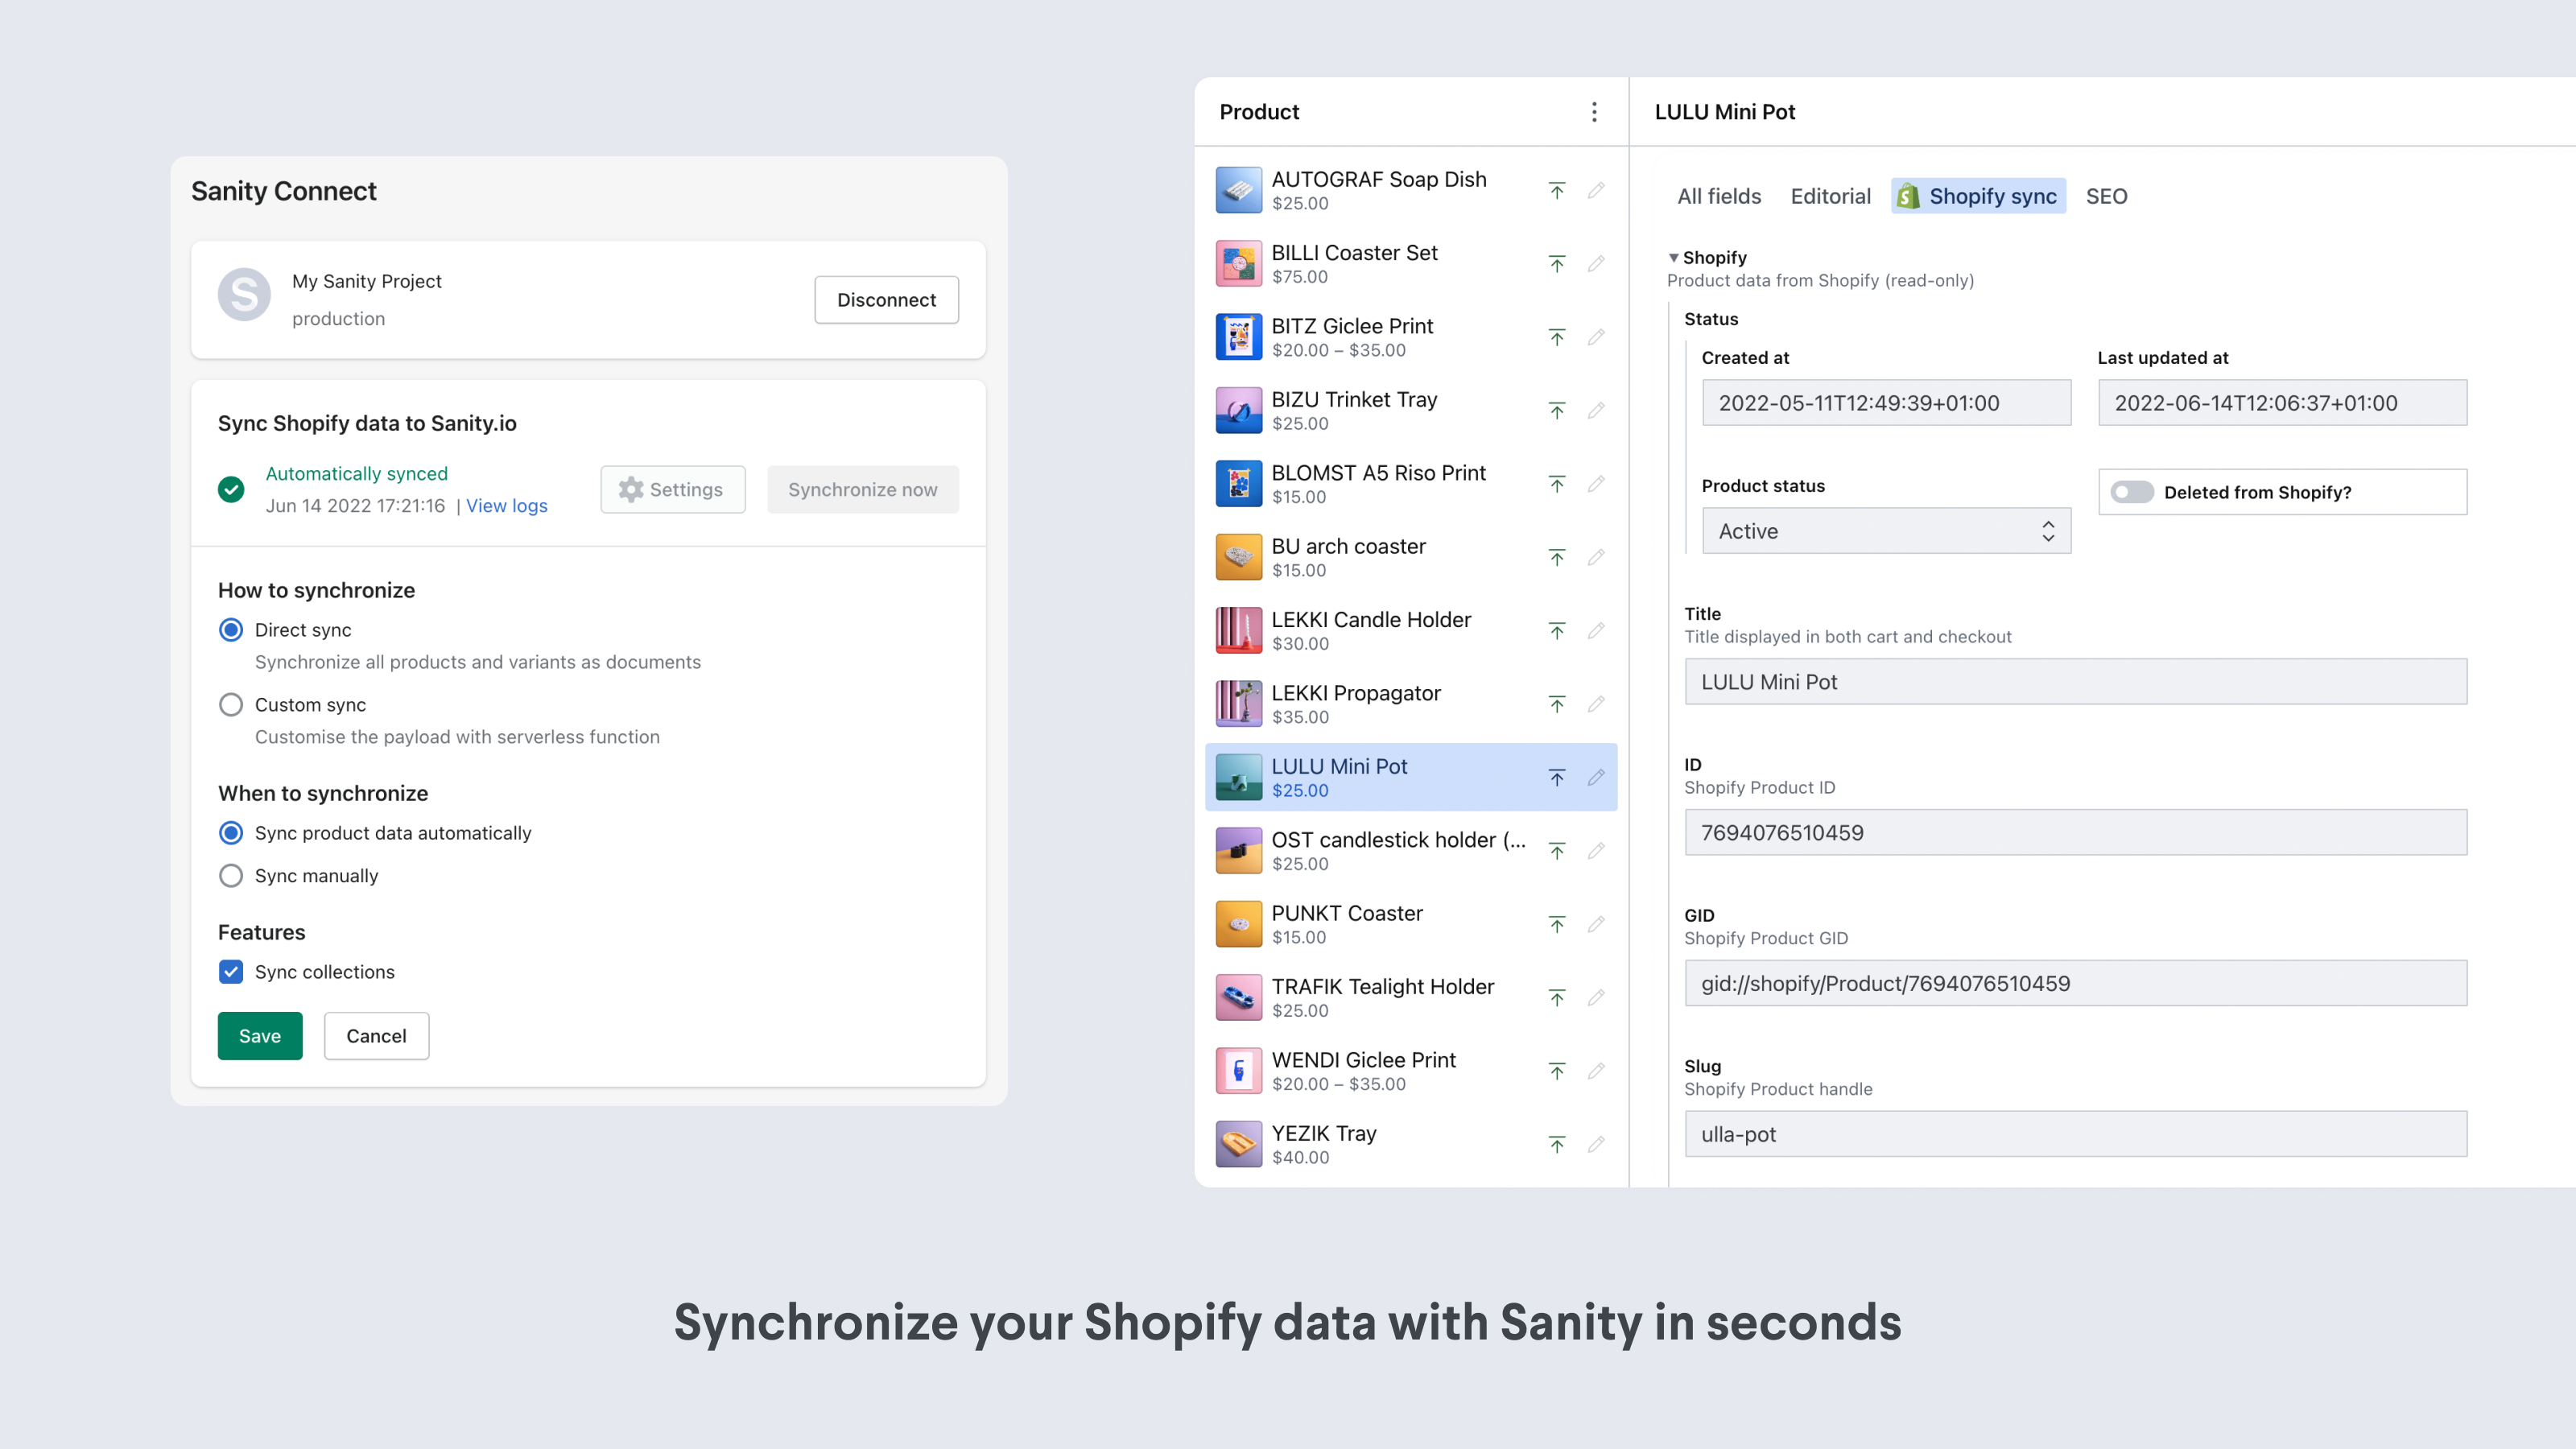Click publish arrow icon for OST candlestick holder
The height and width of the screenshot is (1449, 2576).
[x=1557, y=851]
